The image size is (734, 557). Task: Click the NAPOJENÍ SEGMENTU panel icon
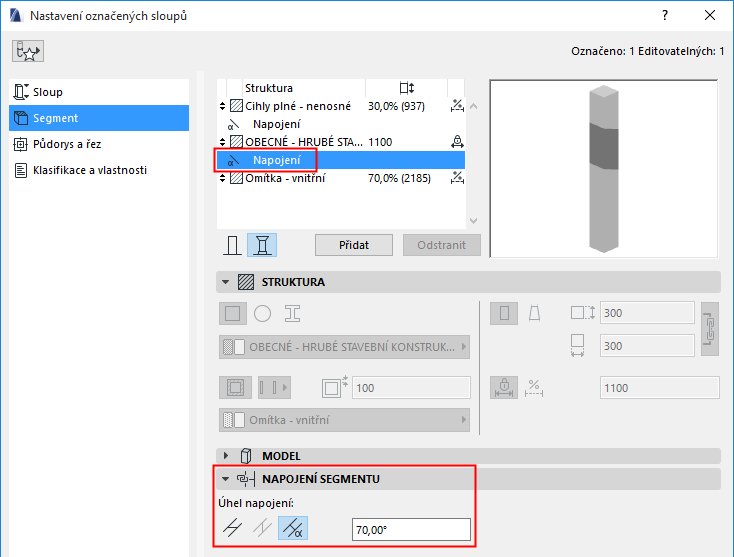(x=246, y=479)
